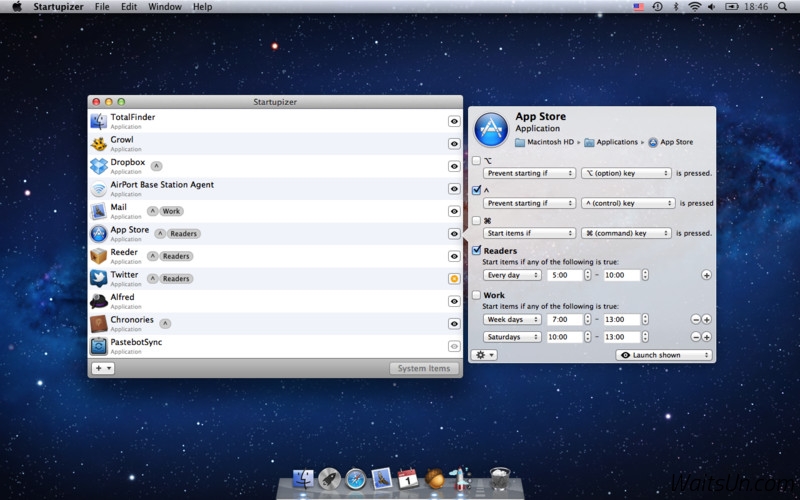Click the Dropbox icon in list
This screenshot has height=500, width=800.
pyautogui.click(x=99, y=166)
